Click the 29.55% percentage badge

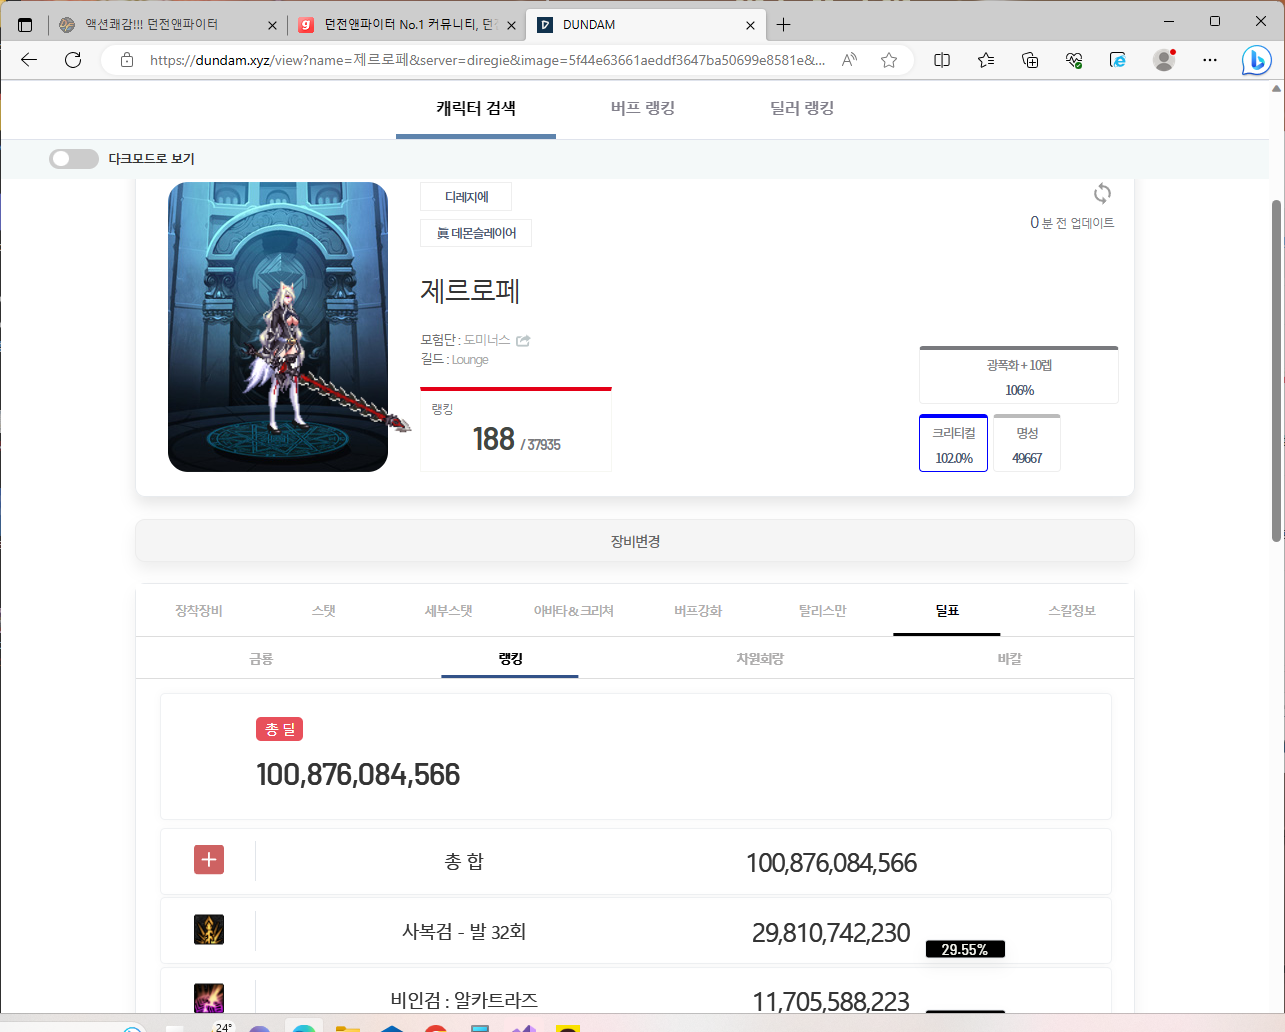pos(965,949)
